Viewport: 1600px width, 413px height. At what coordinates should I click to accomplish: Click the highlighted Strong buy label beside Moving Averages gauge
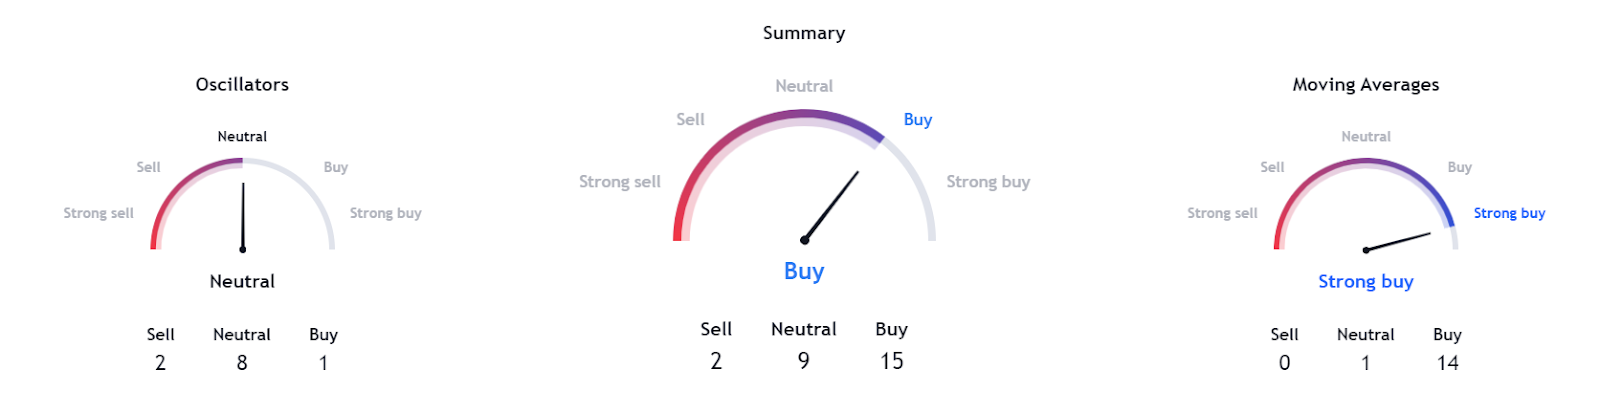click(x=1509, y=213)
